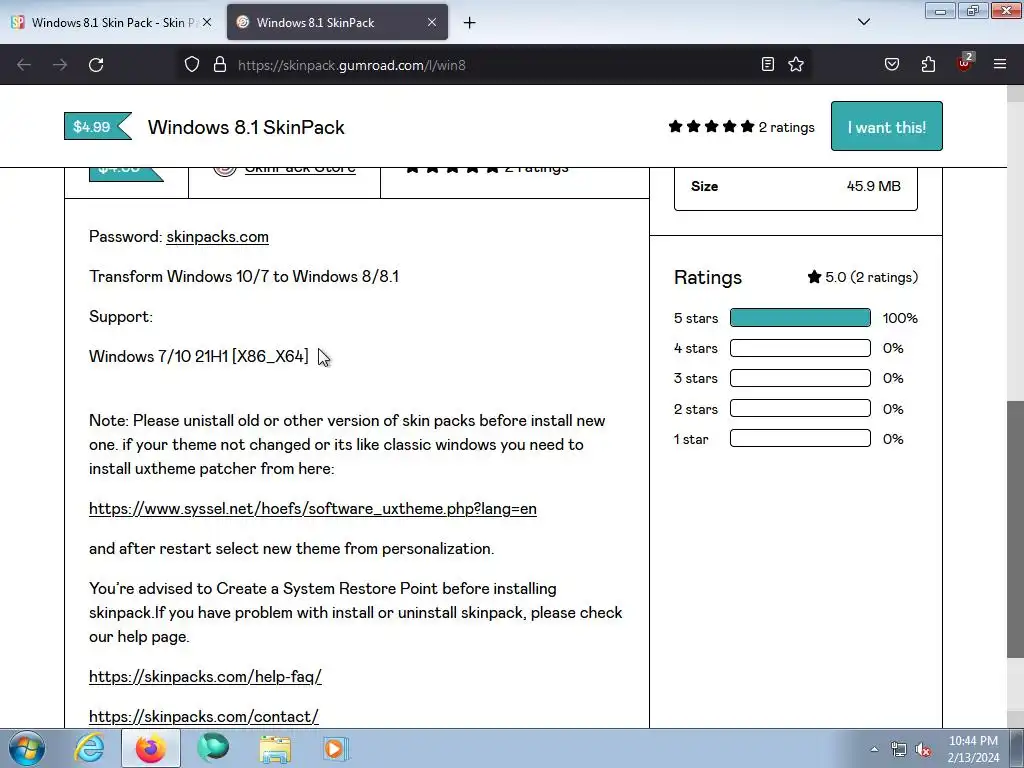
Task: Open the skinpacks.com contact link
Action: 204,716
